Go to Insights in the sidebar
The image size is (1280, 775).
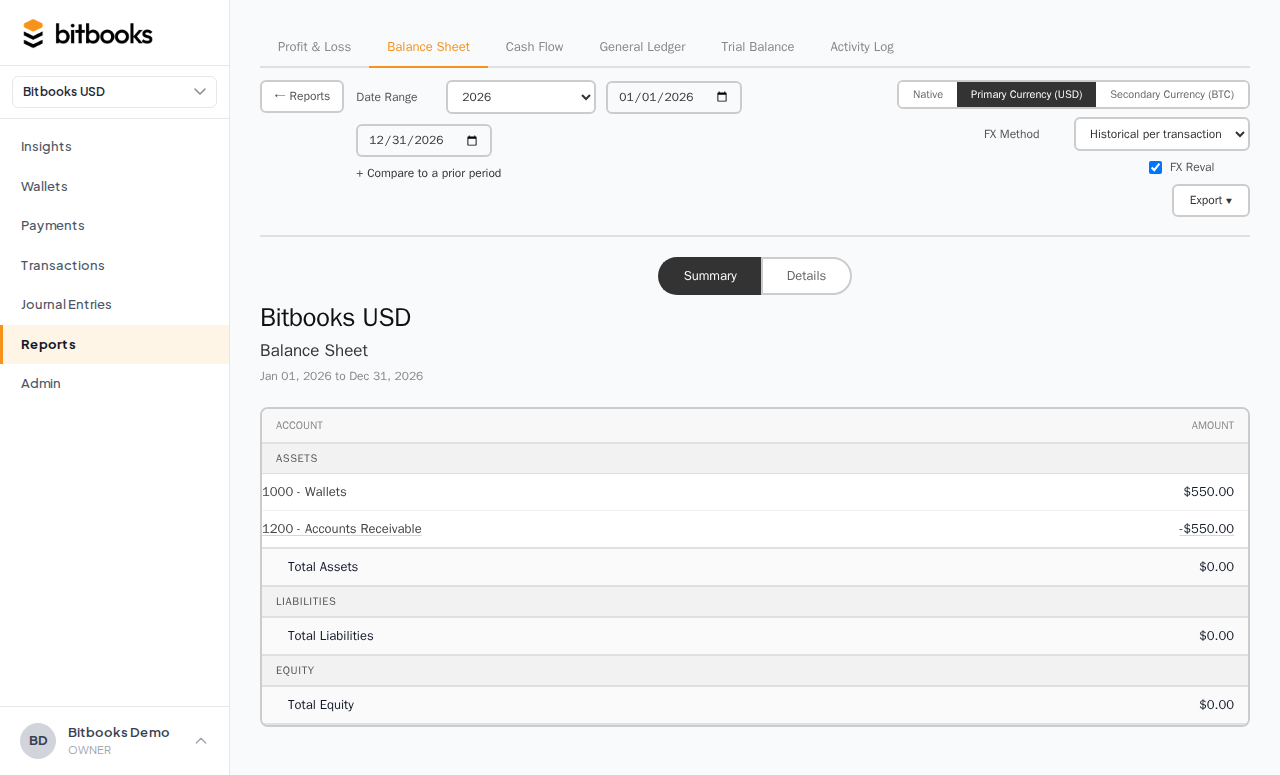[x=114, y=146]
